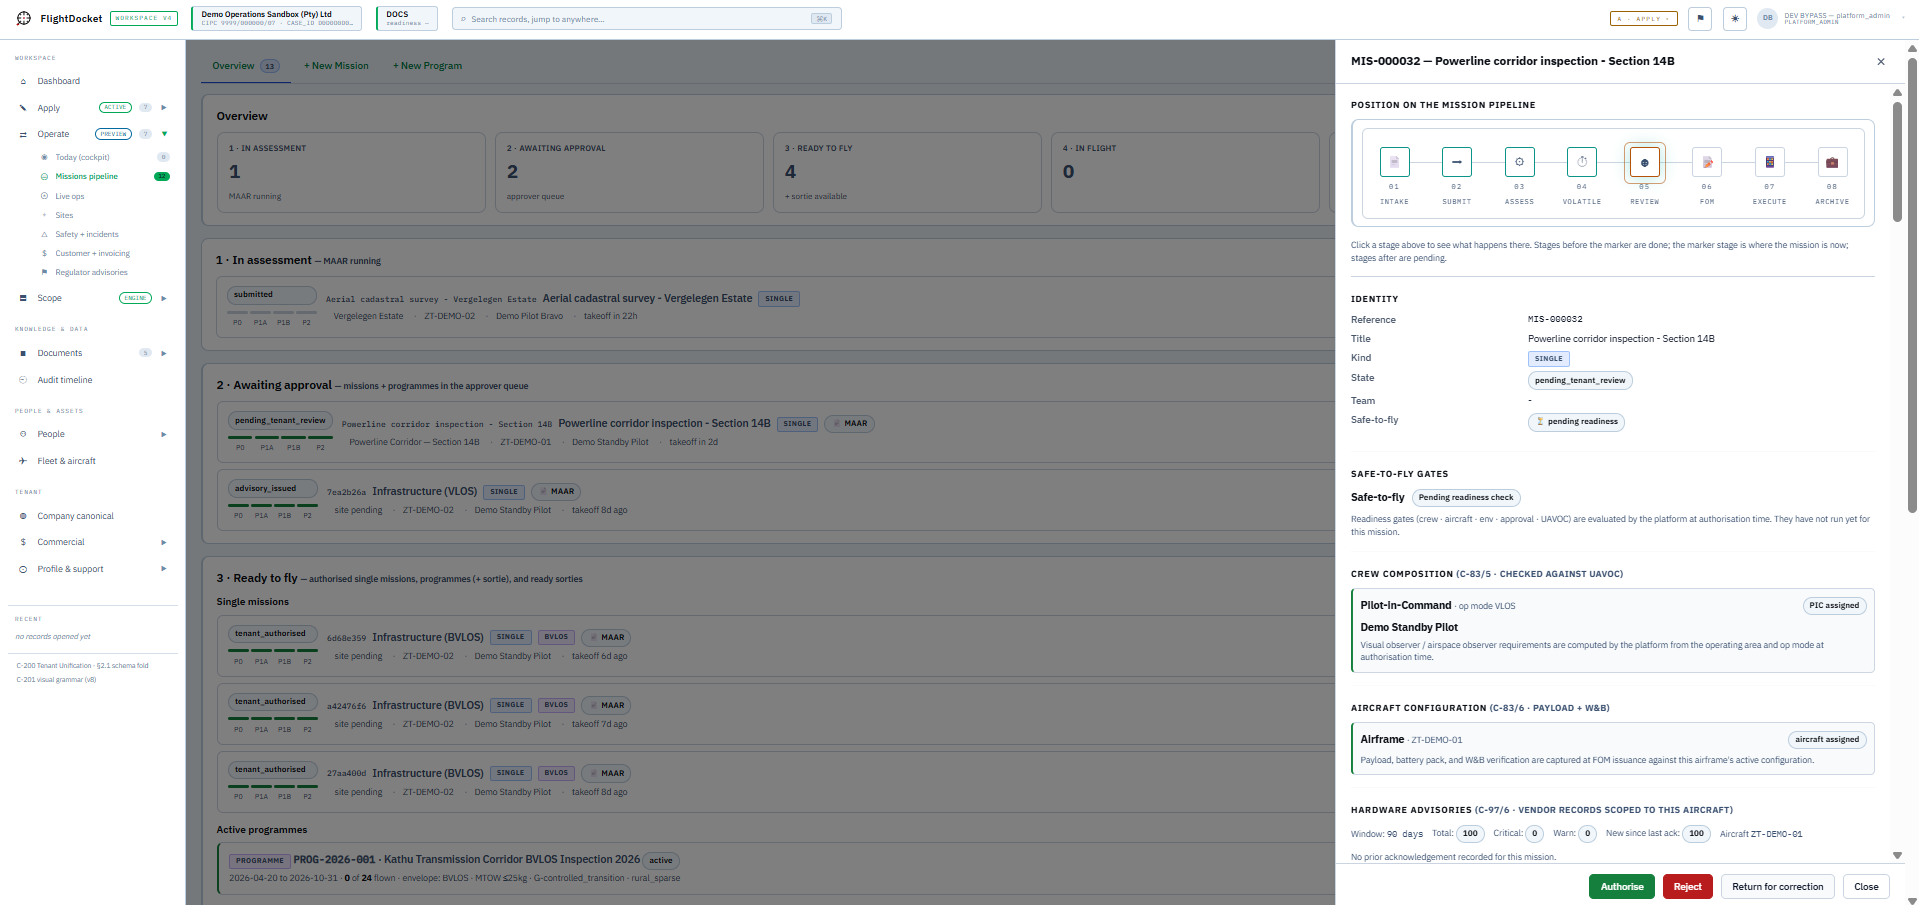Click the Dashboard home icon in sidebar
This screenshot has width=1919, height=905.
click(x=23, y=81)
